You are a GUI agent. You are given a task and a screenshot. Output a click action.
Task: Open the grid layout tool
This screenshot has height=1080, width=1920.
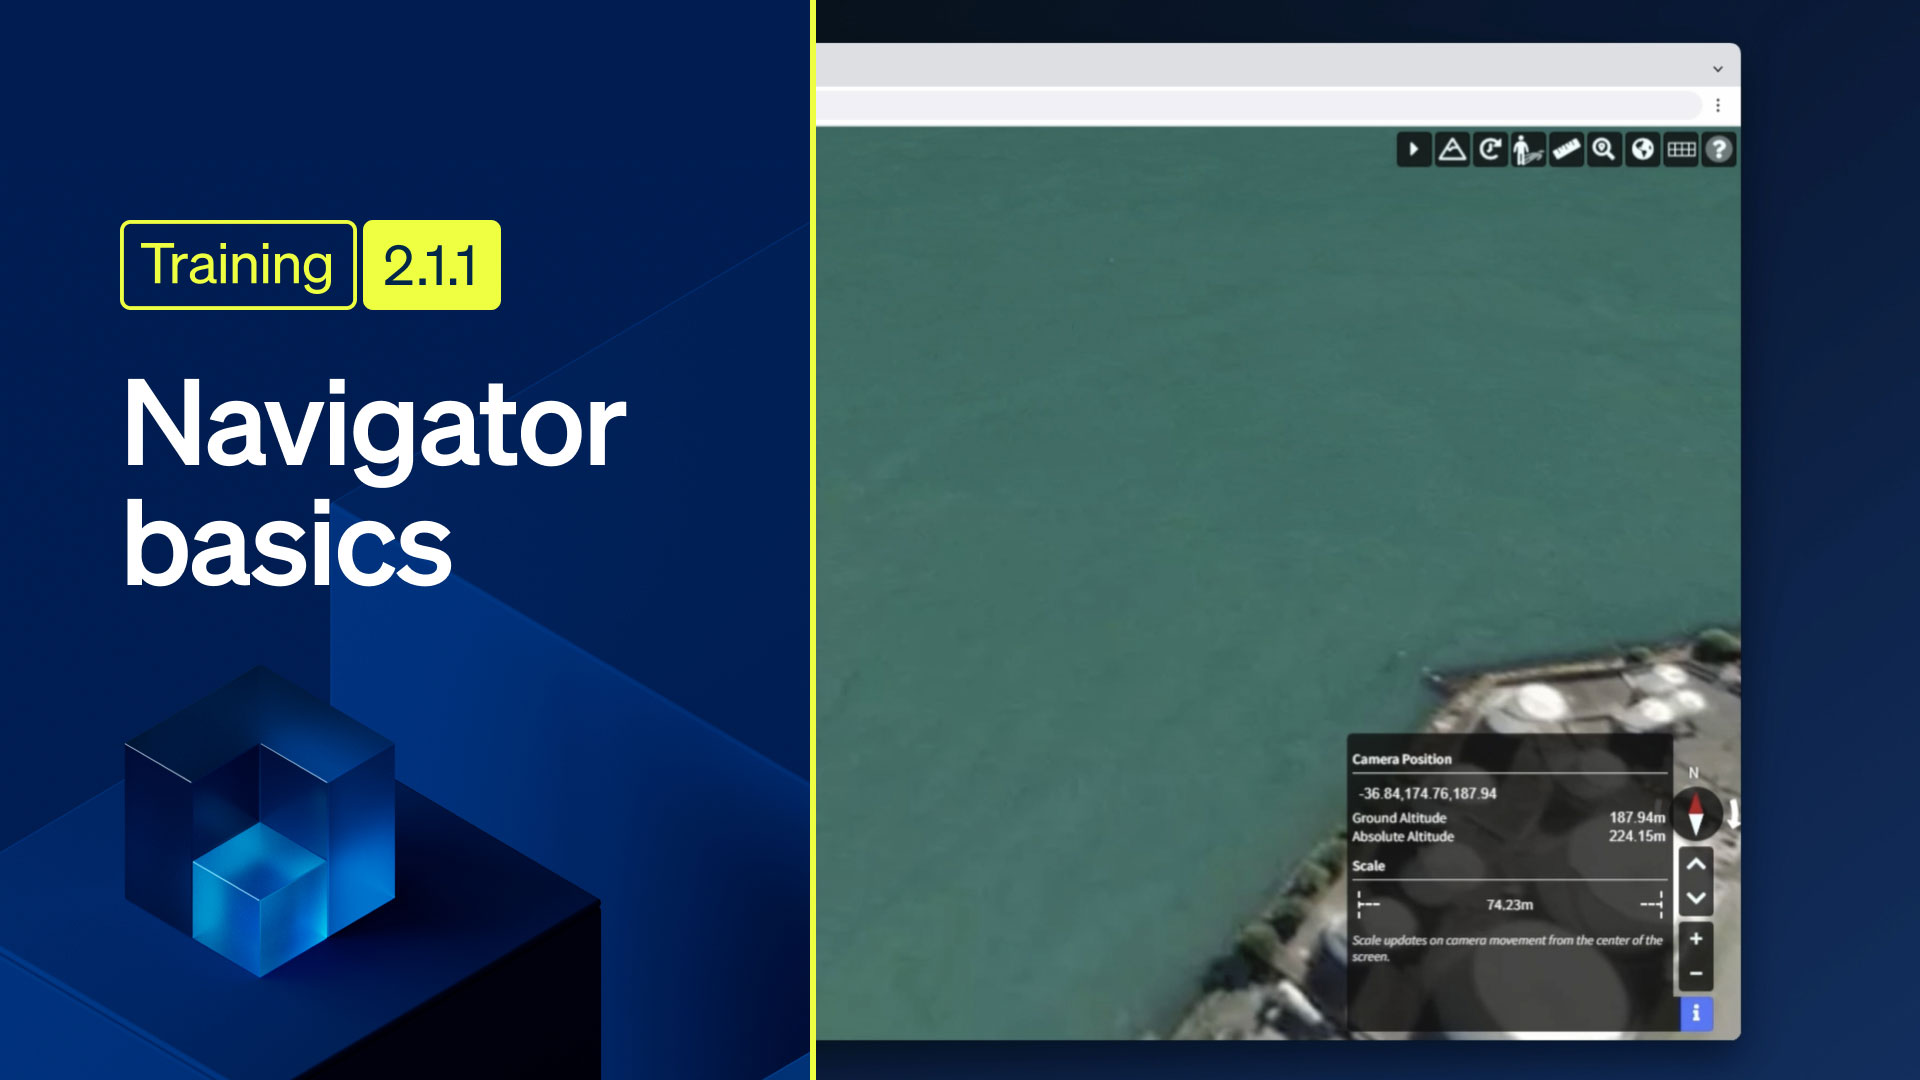(1681, 150)
